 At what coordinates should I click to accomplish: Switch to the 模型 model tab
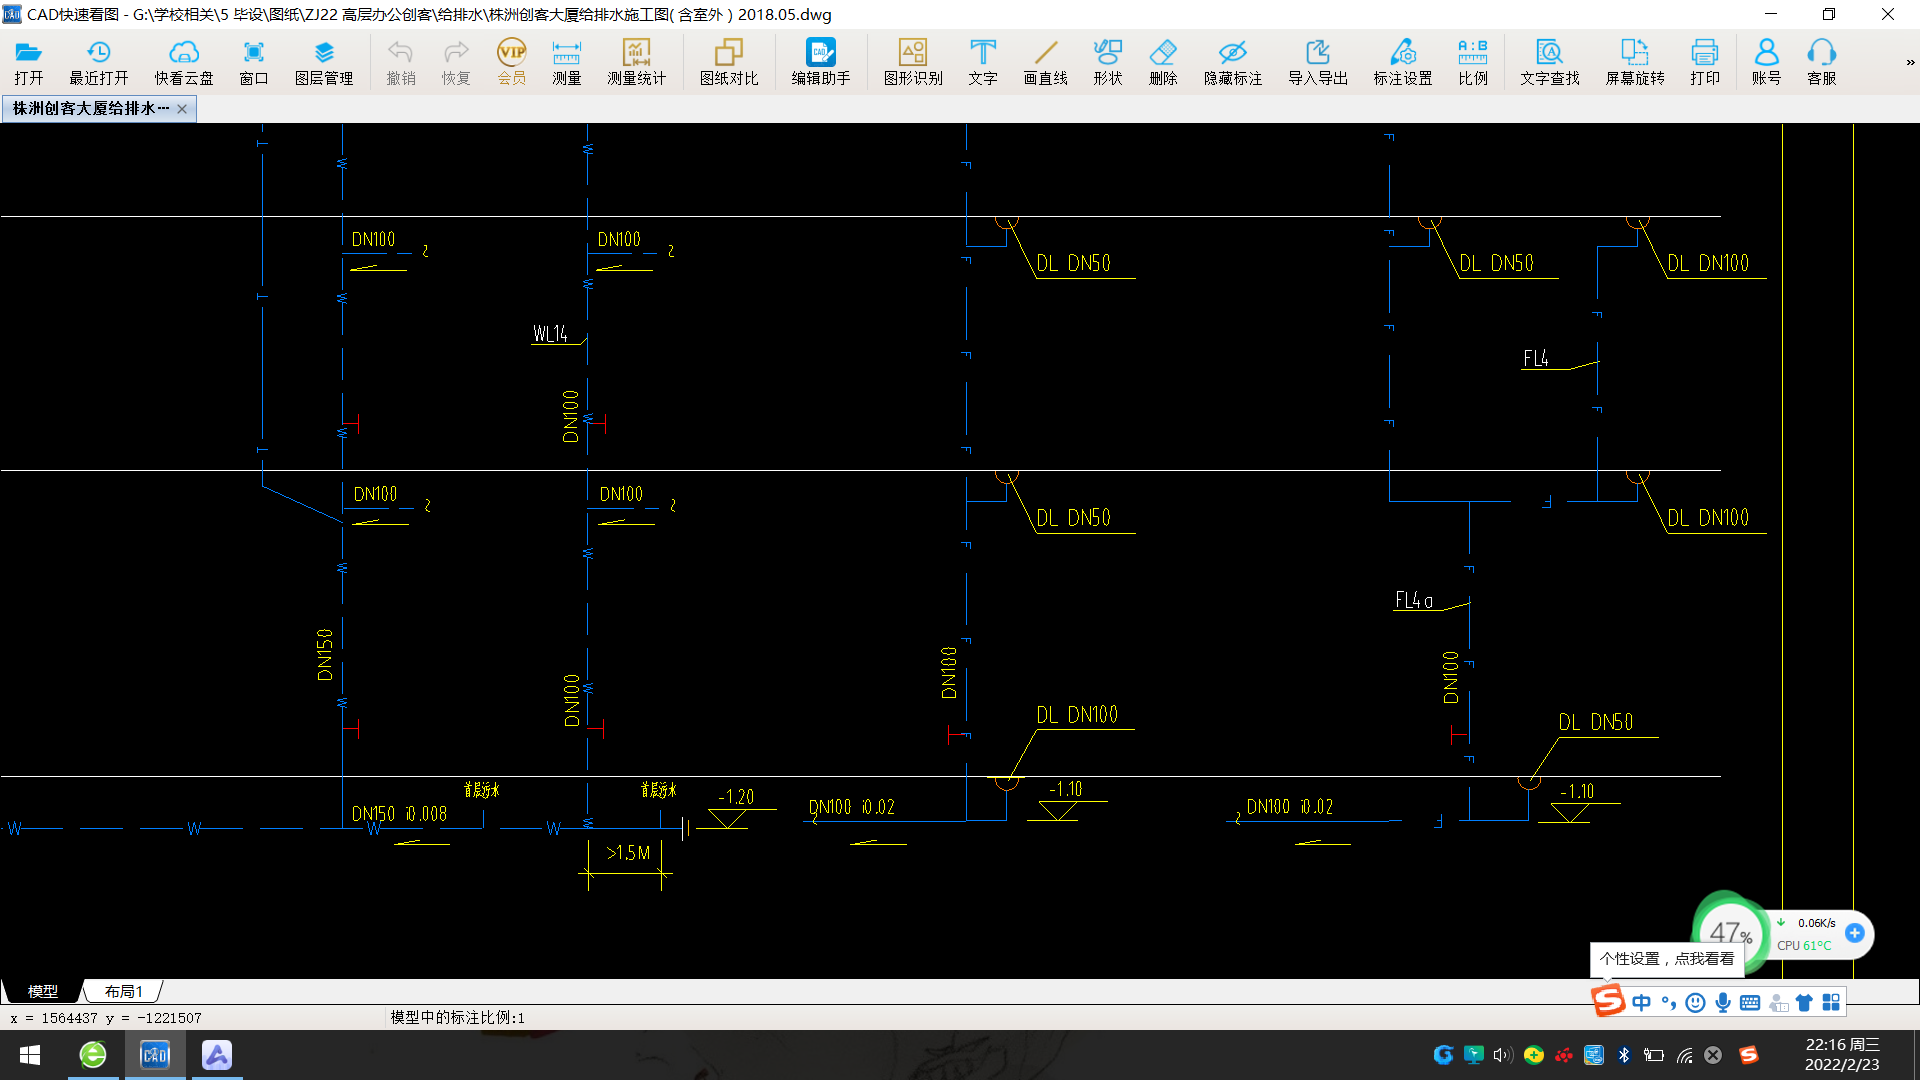click(x=42, y=991)
